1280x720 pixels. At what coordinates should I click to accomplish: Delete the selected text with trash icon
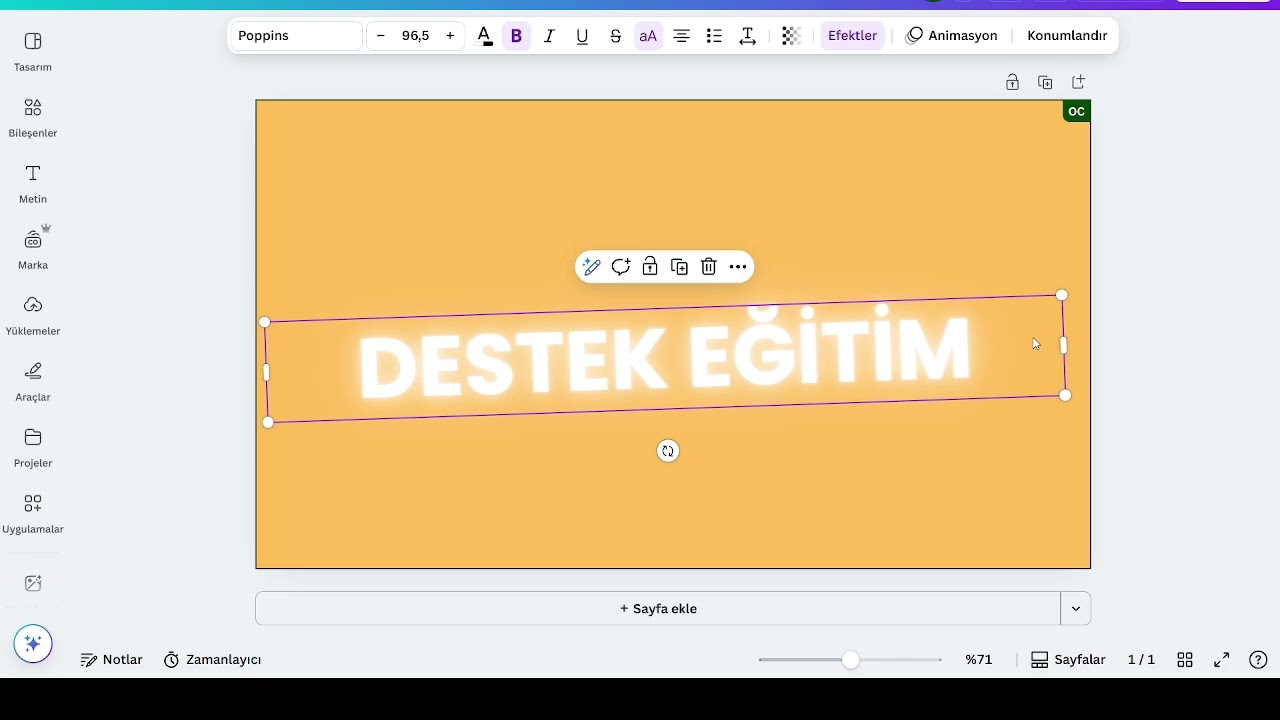[x=709, y=267]
